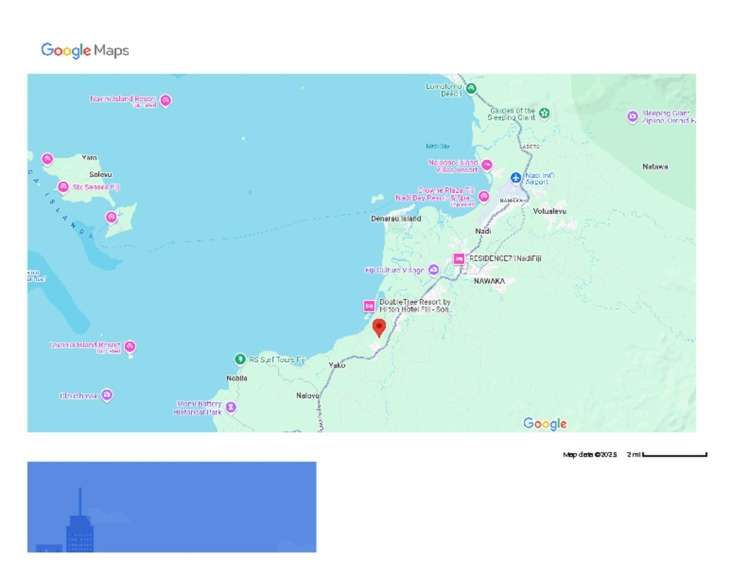Click the Denarau Island label

(x=396, y=218)
